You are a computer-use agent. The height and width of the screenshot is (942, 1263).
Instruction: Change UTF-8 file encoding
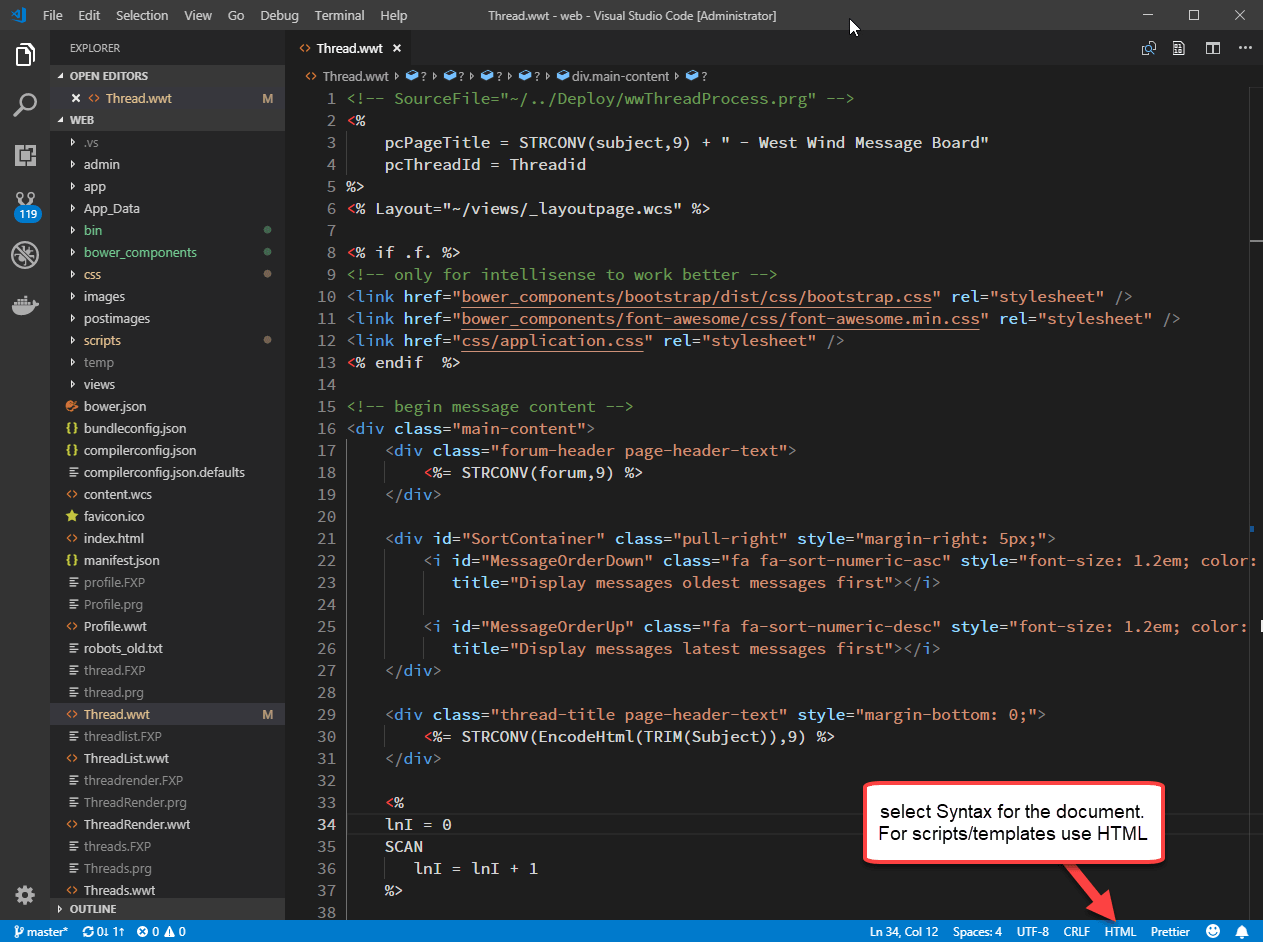click(1032, 932)
